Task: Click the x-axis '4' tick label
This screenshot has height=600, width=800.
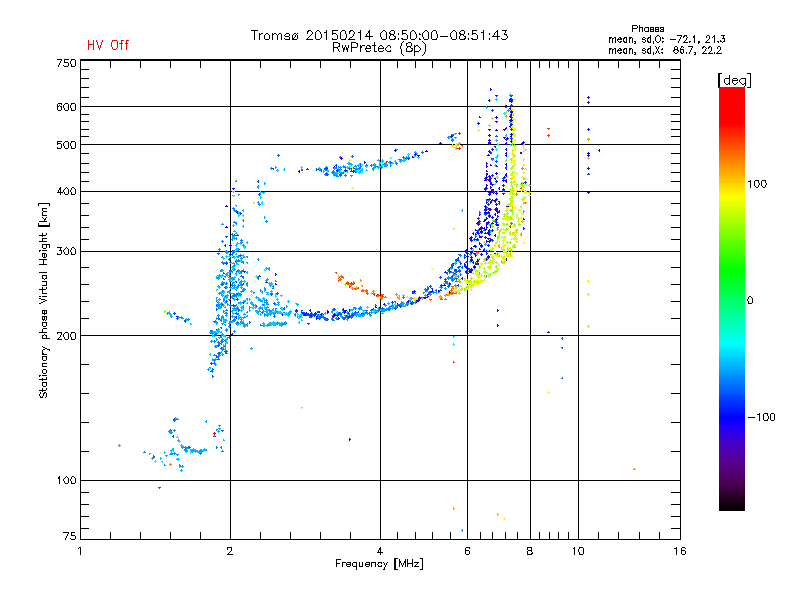Action: (x=380, y=551)
